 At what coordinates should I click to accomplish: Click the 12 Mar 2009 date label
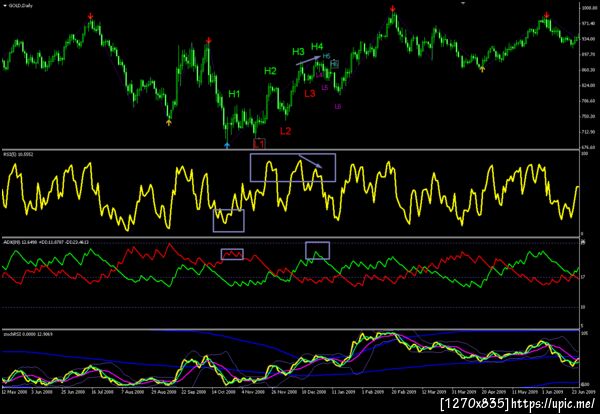coord(434,392)
